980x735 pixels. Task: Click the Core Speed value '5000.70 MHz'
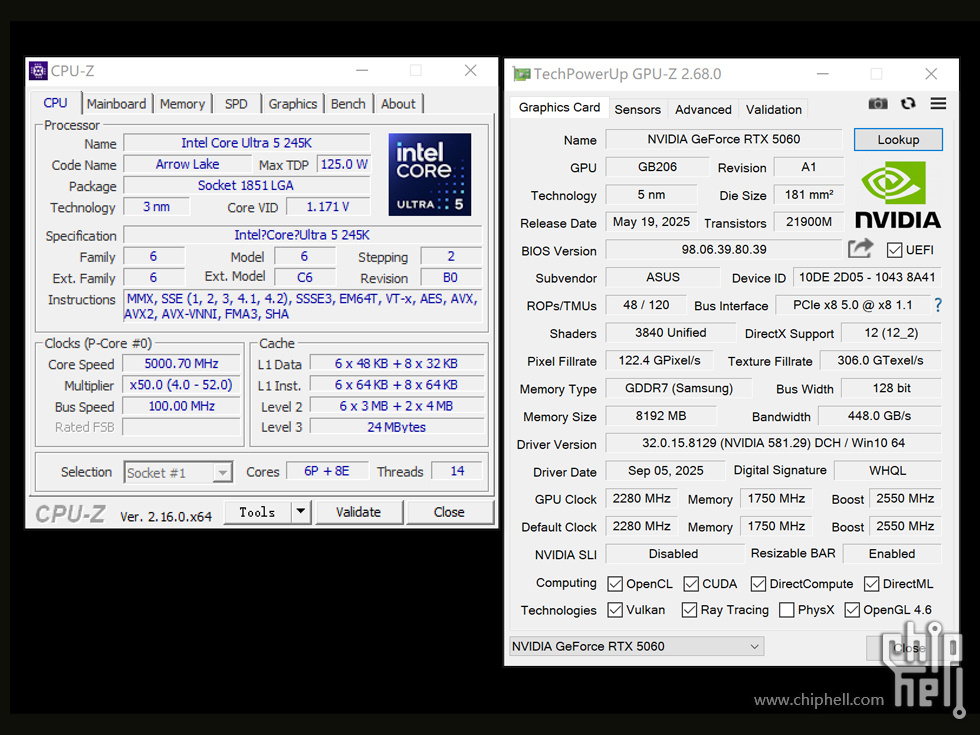(181, 364)
